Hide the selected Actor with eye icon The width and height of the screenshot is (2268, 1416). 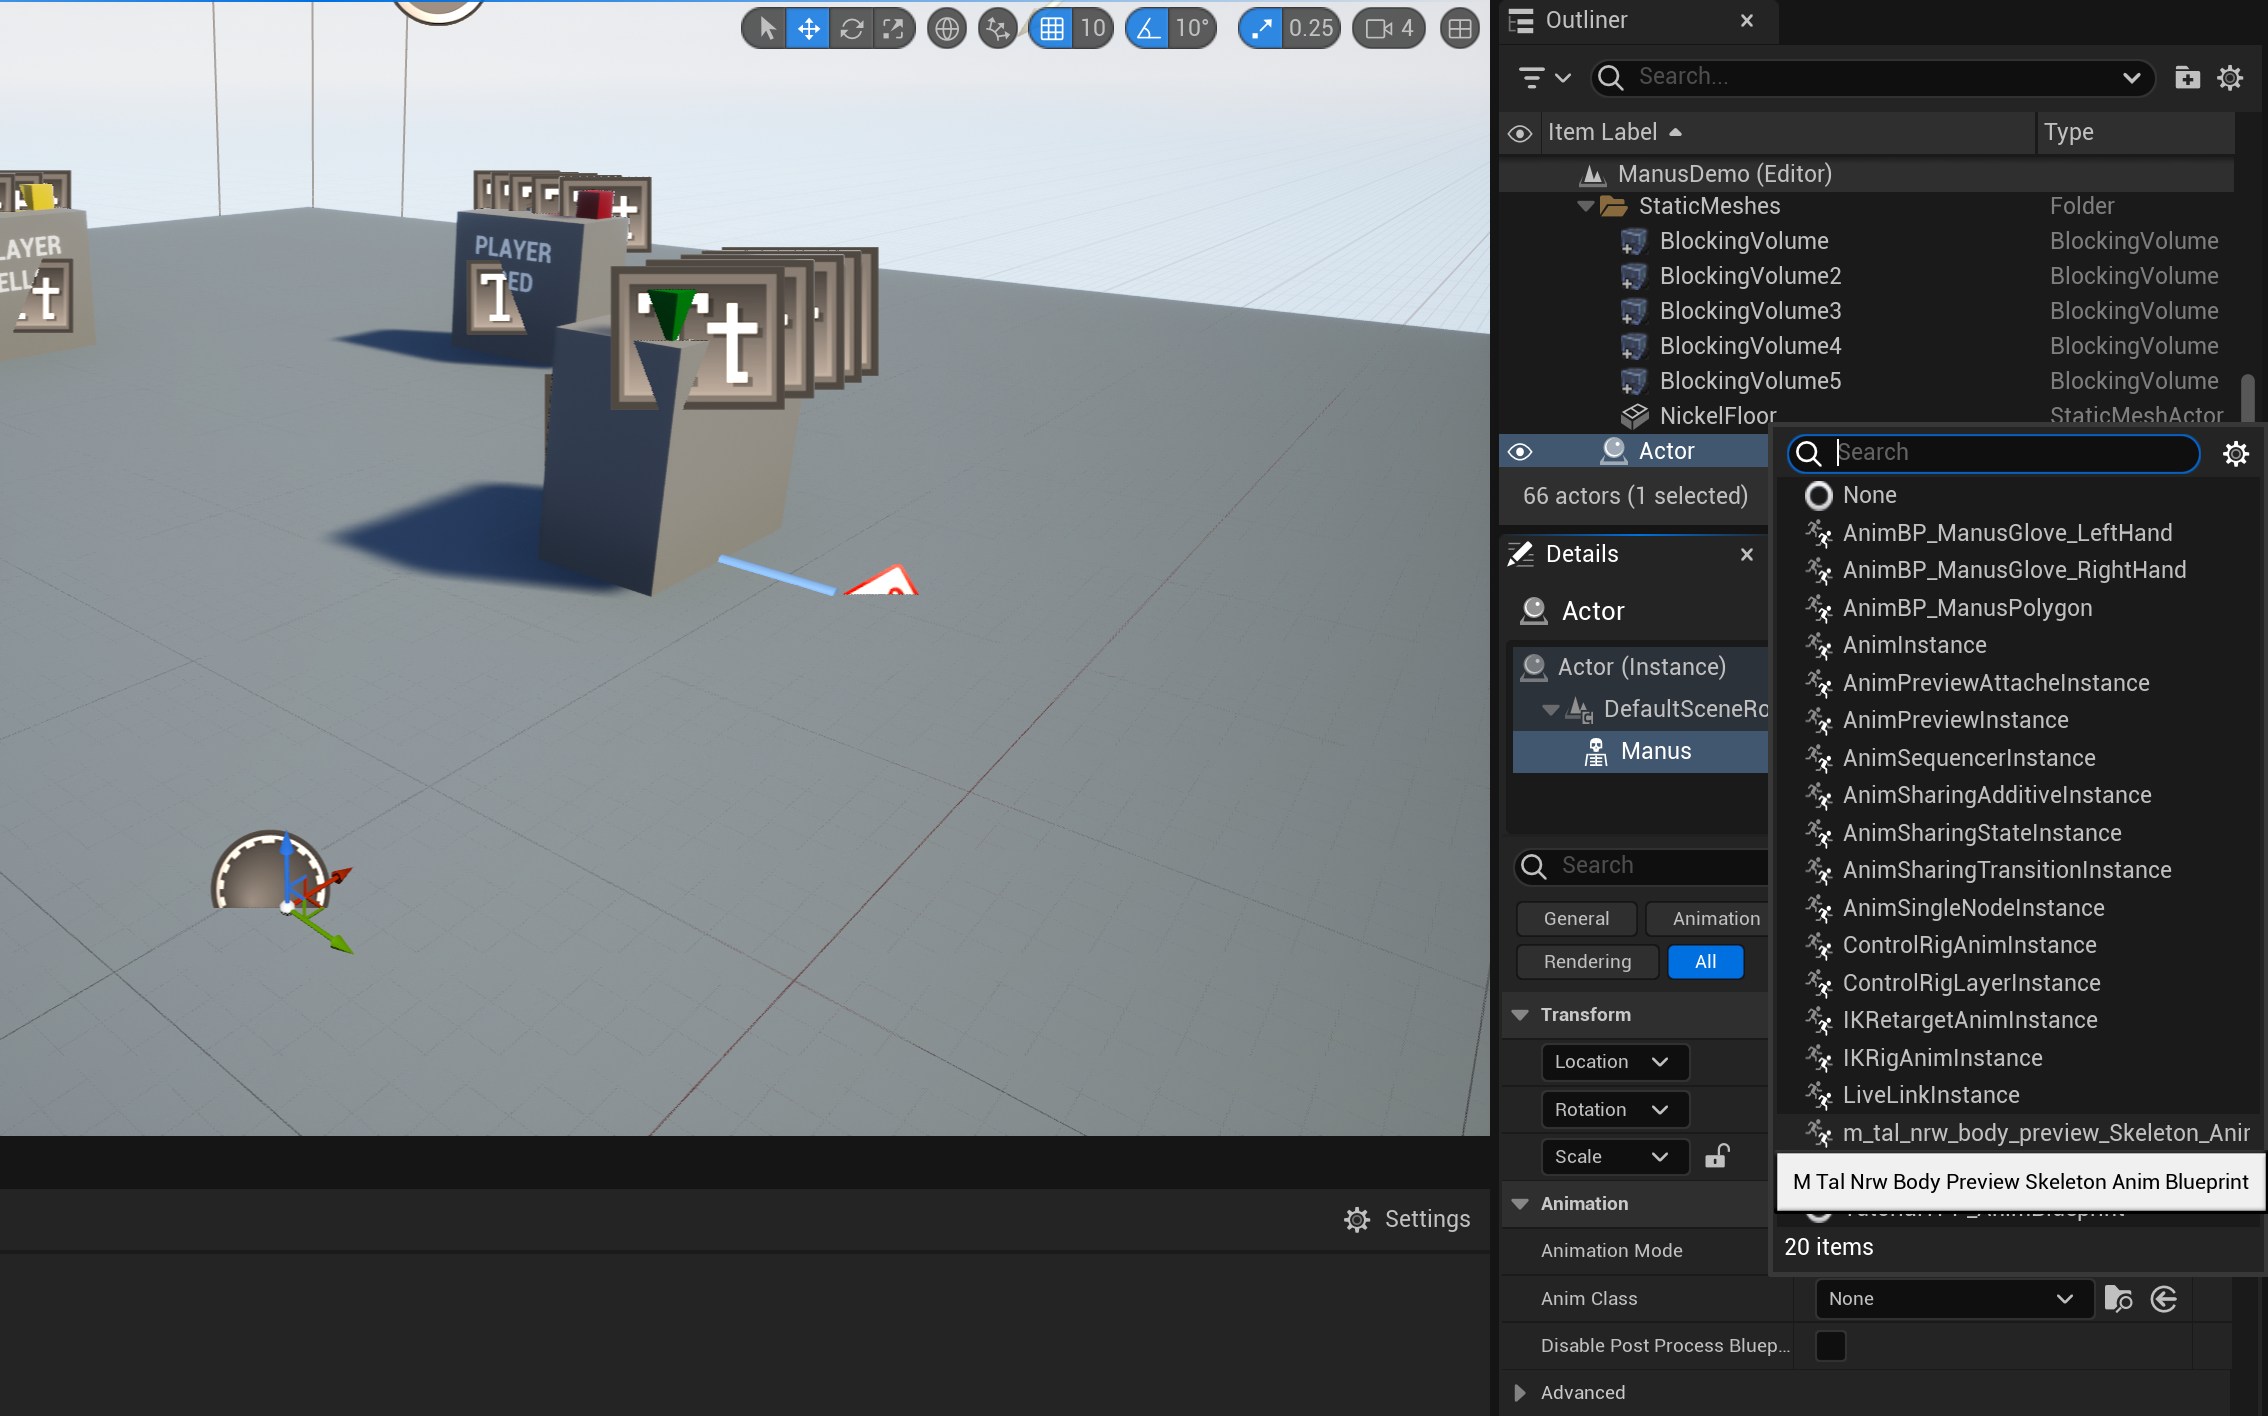click(1520, 452)
